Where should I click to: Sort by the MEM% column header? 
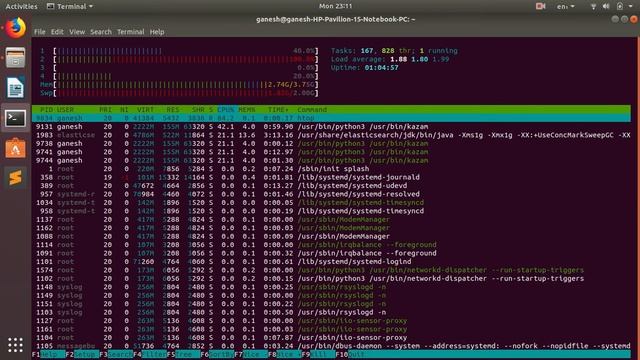pos(247,110)
